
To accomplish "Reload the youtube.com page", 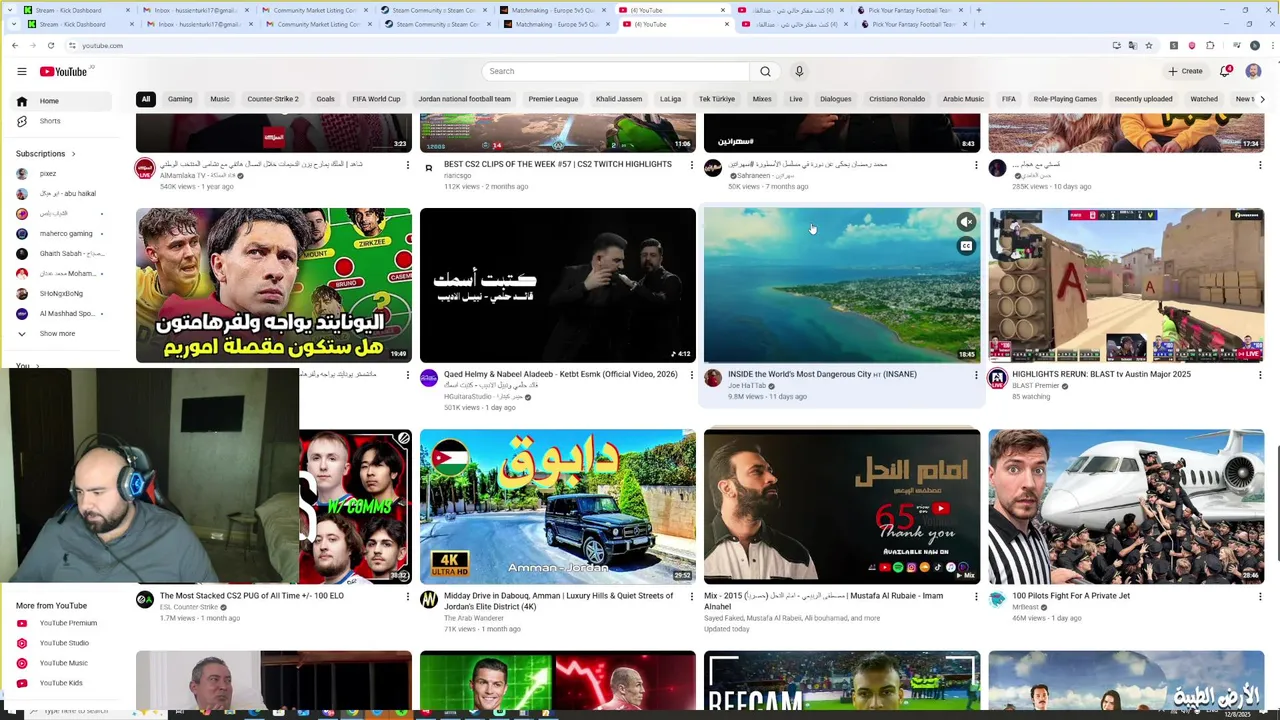I will [x=51, y=45].
